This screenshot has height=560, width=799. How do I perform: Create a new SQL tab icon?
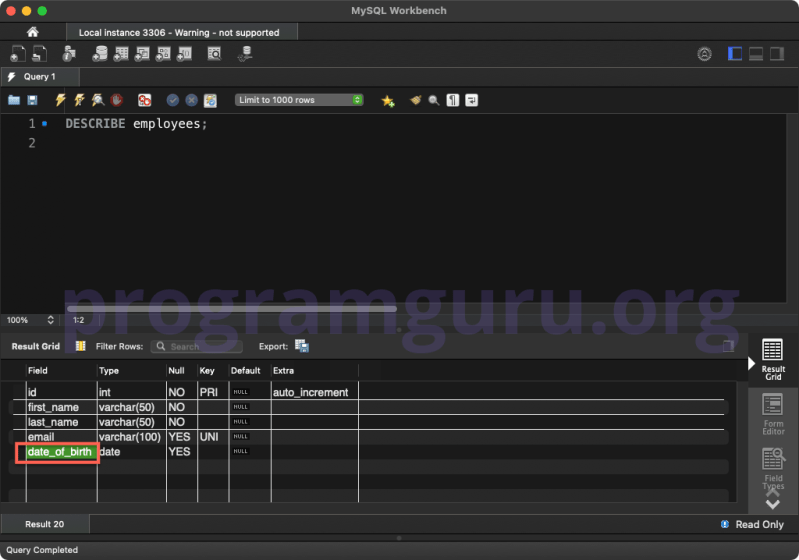click(18, 54)
